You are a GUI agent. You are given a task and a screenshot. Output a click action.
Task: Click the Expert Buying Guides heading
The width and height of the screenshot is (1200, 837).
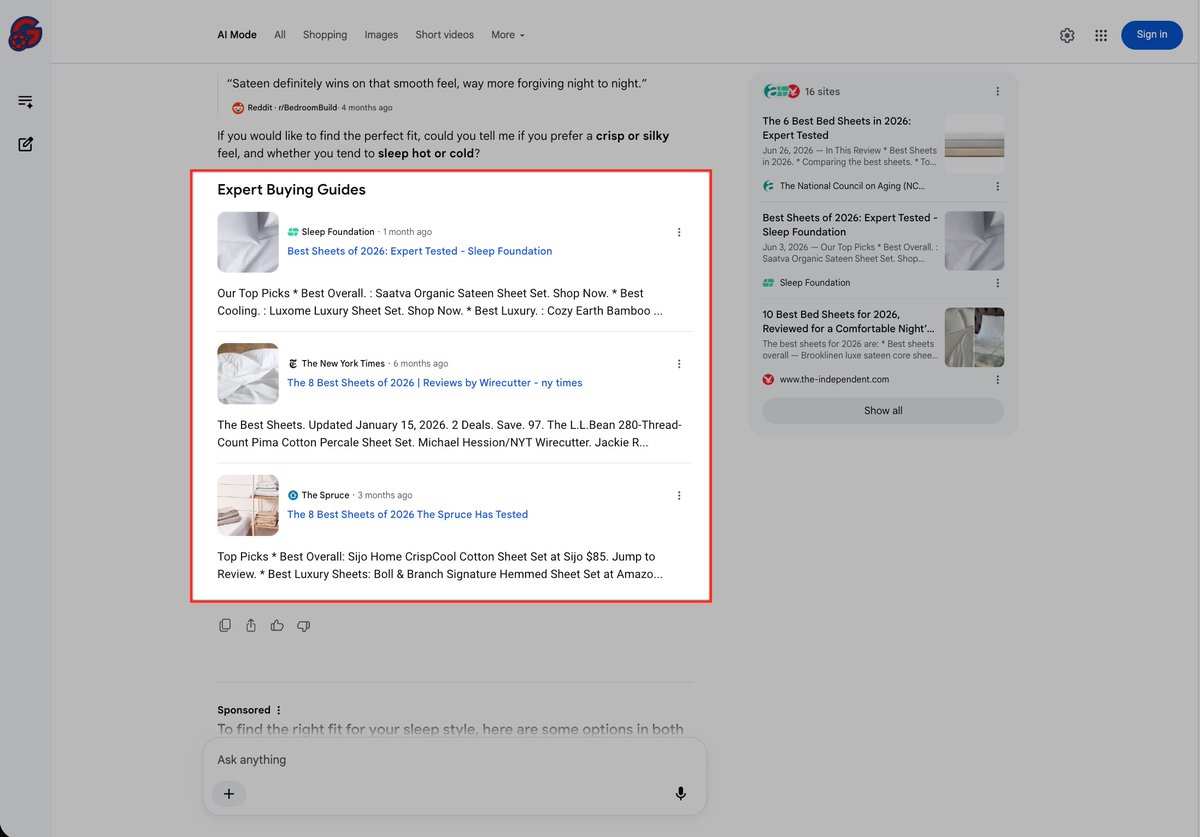[x=291, y=190]
